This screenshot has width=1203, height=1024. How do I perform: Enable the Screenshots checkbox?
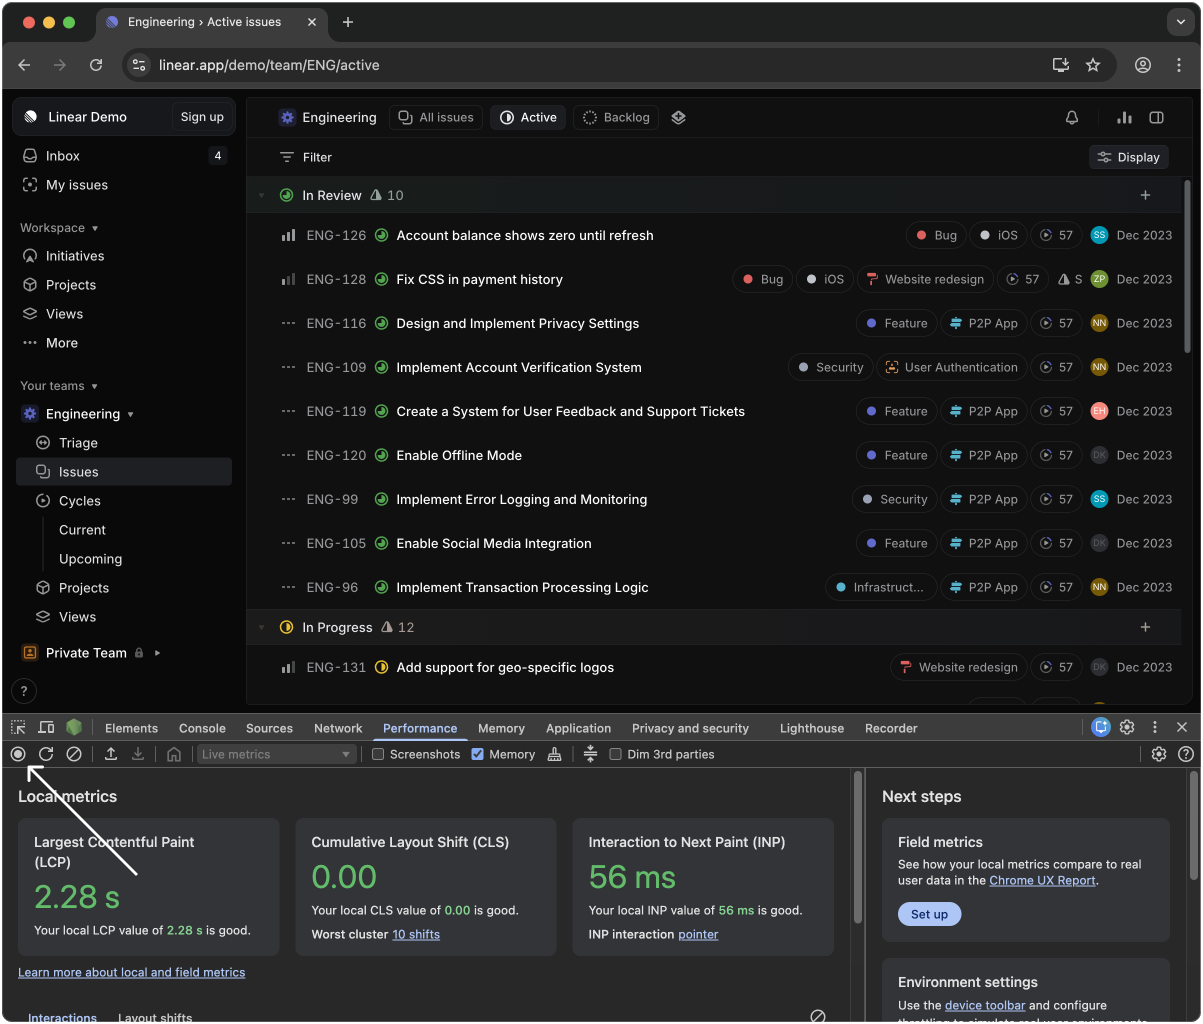click(x=378, y=754)
